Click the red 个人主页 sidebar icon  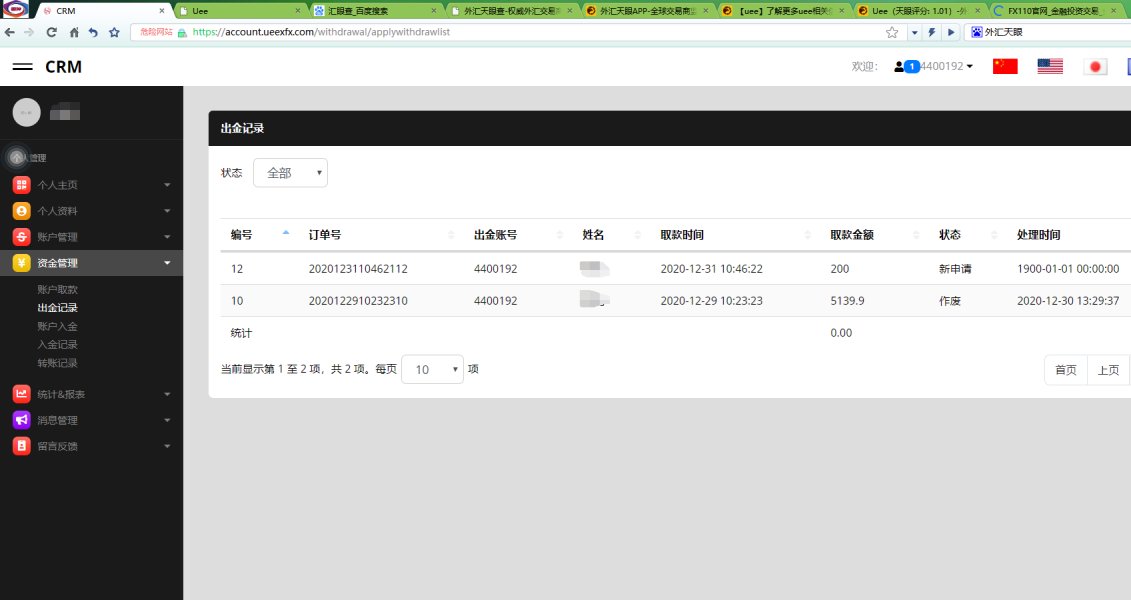click(21, 185)
